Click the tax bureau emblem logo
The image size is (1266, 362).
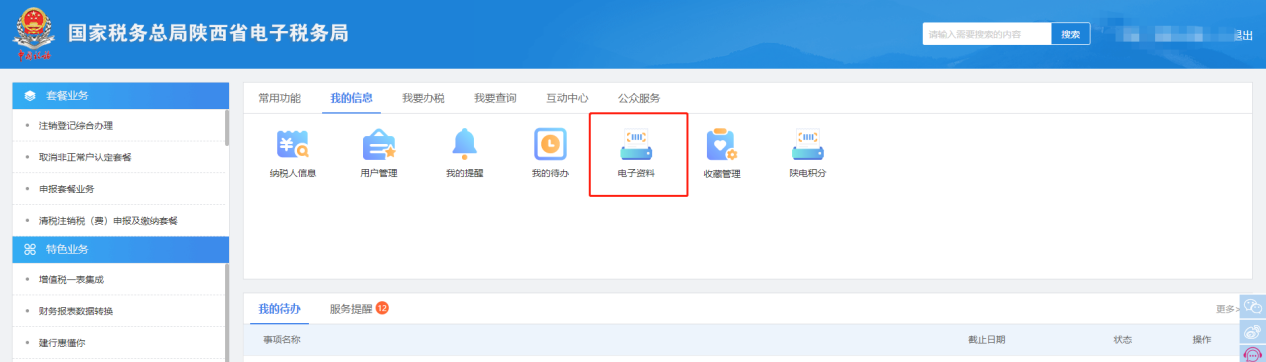point(33,33)
